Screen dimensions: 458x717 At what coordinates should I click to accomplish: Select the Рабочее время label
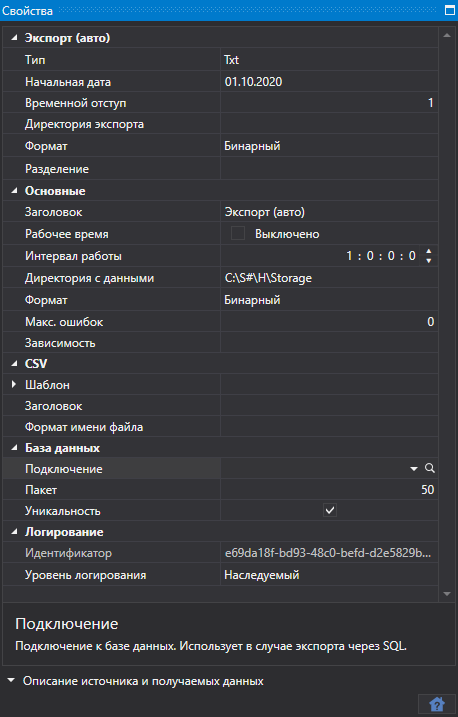[x=67, y=234]
